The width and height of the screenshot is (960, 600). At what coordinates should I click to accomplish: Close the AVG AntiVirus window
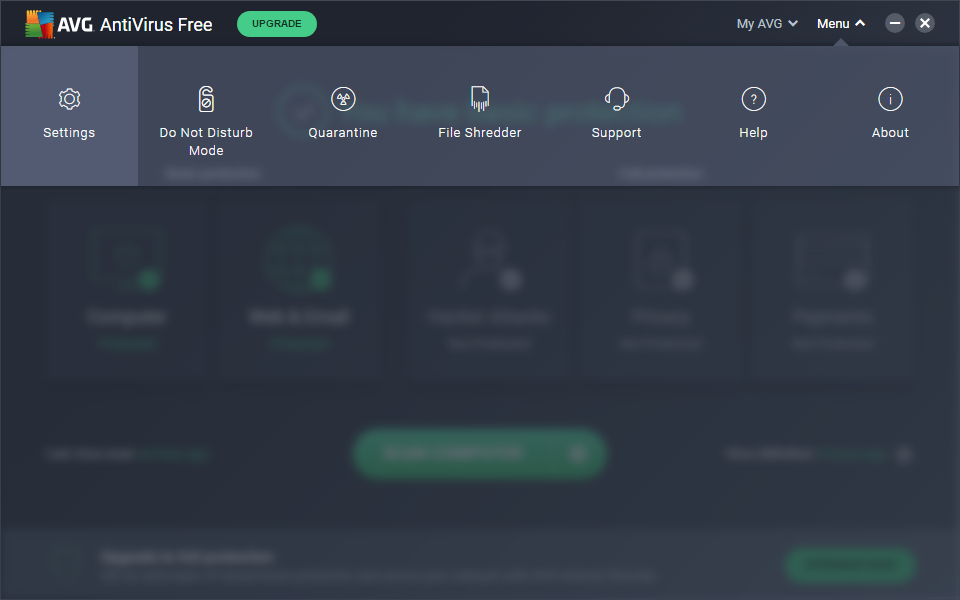click(924, 23)
